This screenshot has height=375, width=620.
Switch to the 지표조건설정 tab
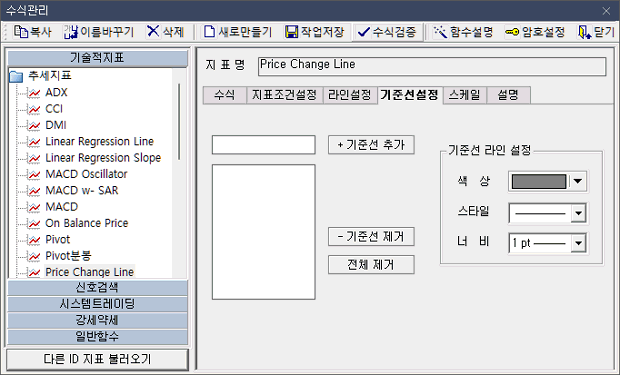click(x=285, y=95)
